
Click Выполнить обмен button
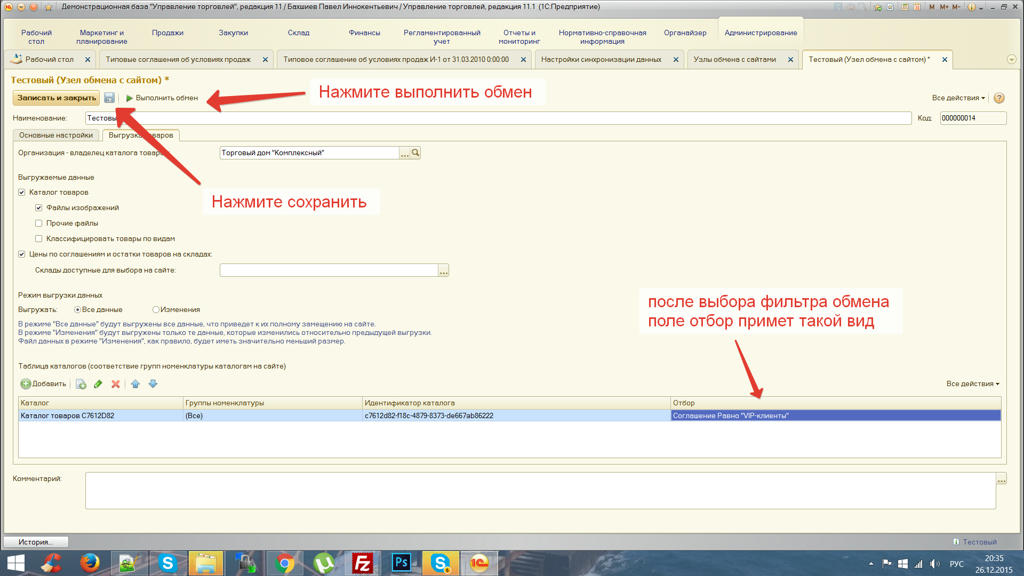(x=162, y=98)
